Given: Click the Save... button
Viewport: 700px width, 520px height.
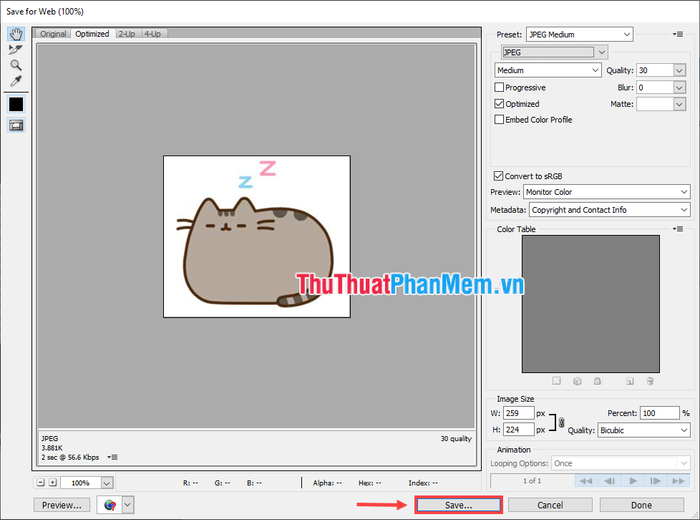Looking at the screenshot, I should point(458,505).
